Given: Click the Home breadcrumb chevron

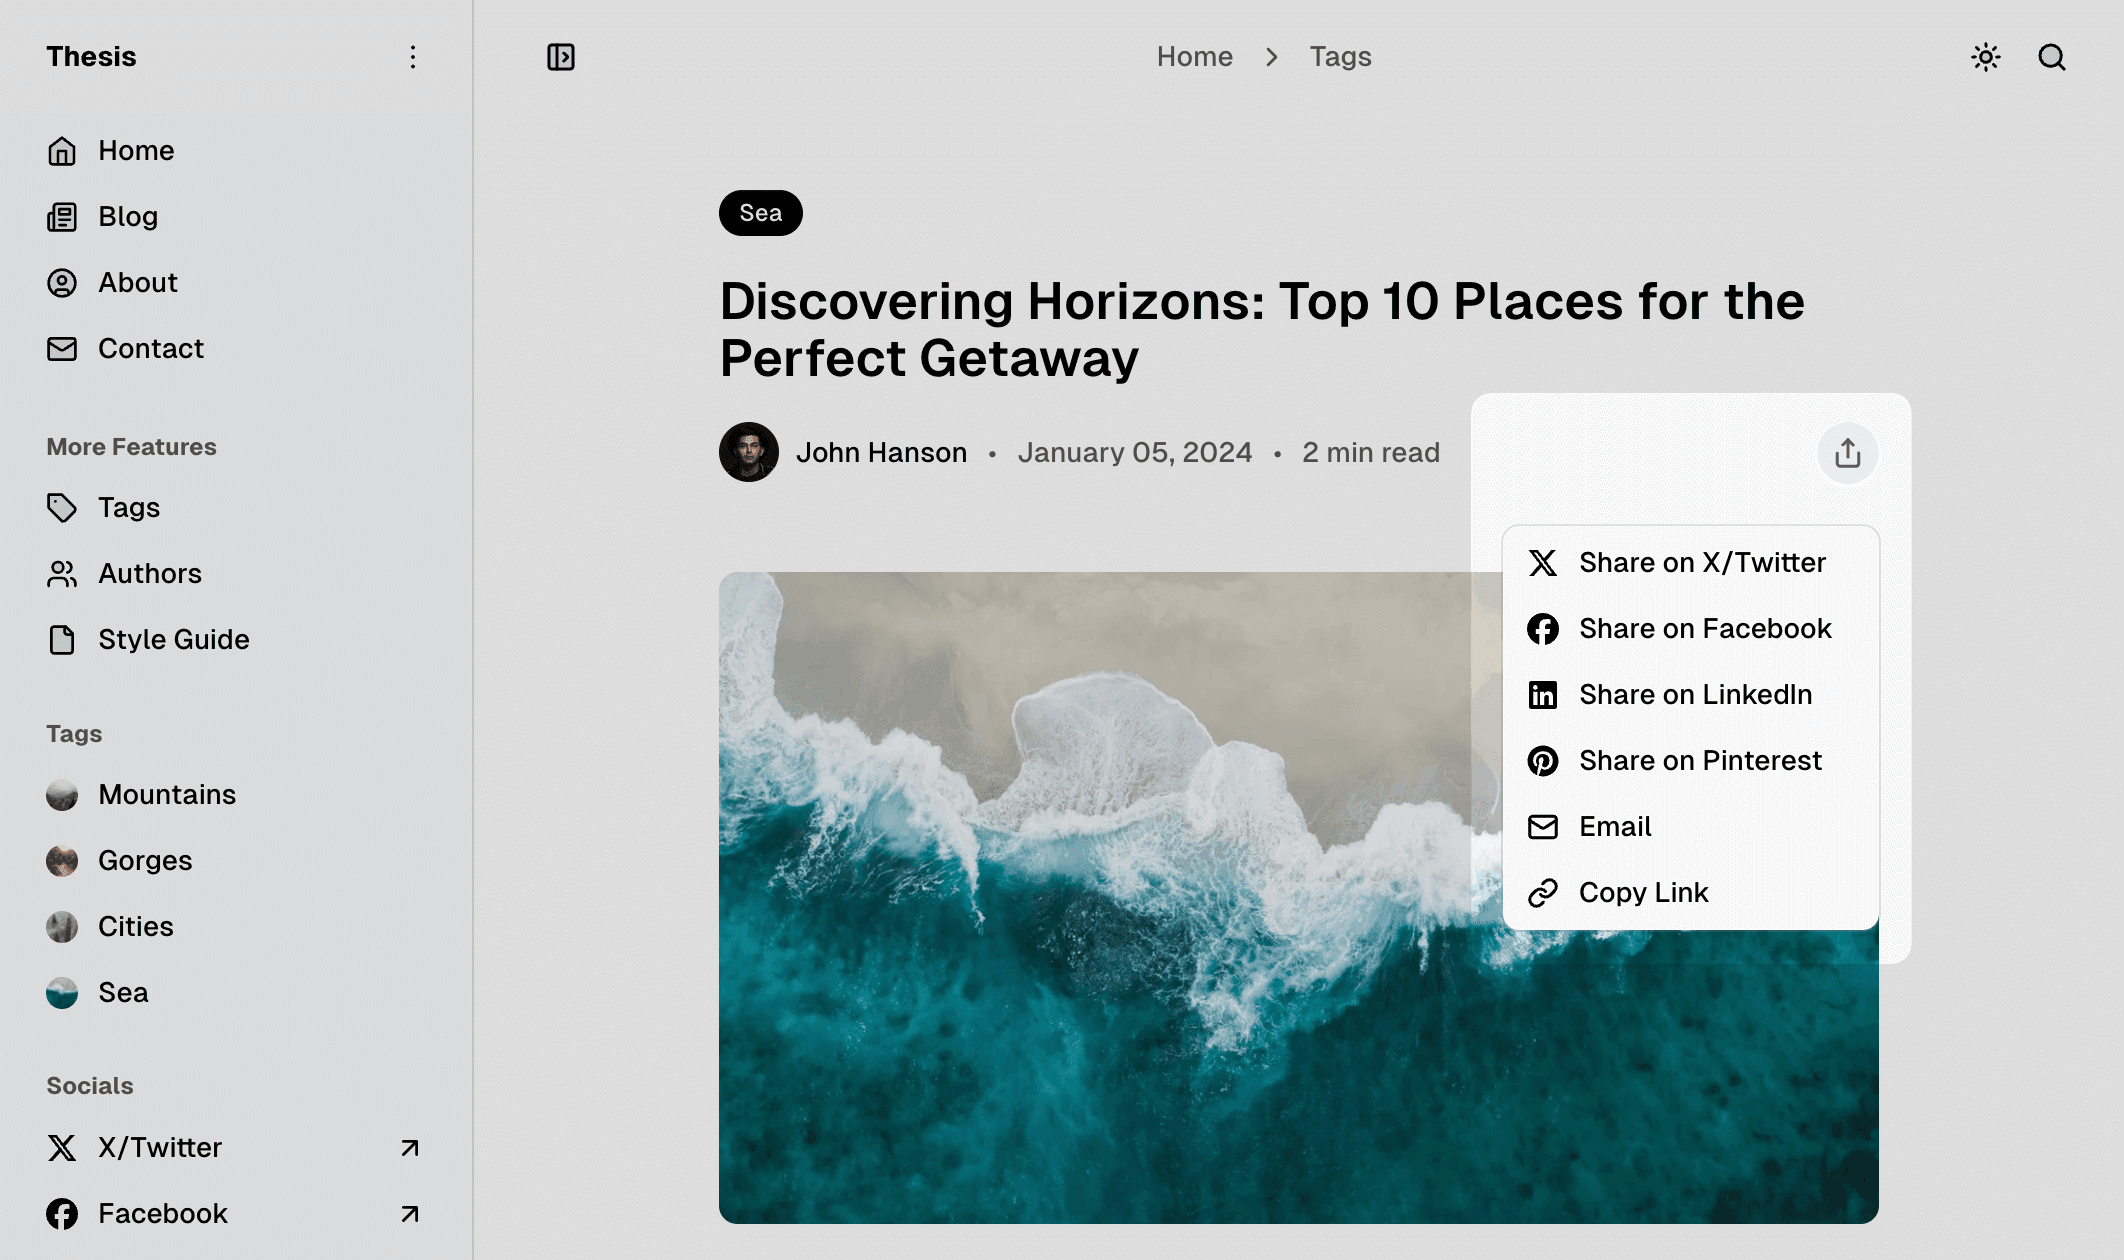Looking at the screenshot, I should tap(1270, 57).
